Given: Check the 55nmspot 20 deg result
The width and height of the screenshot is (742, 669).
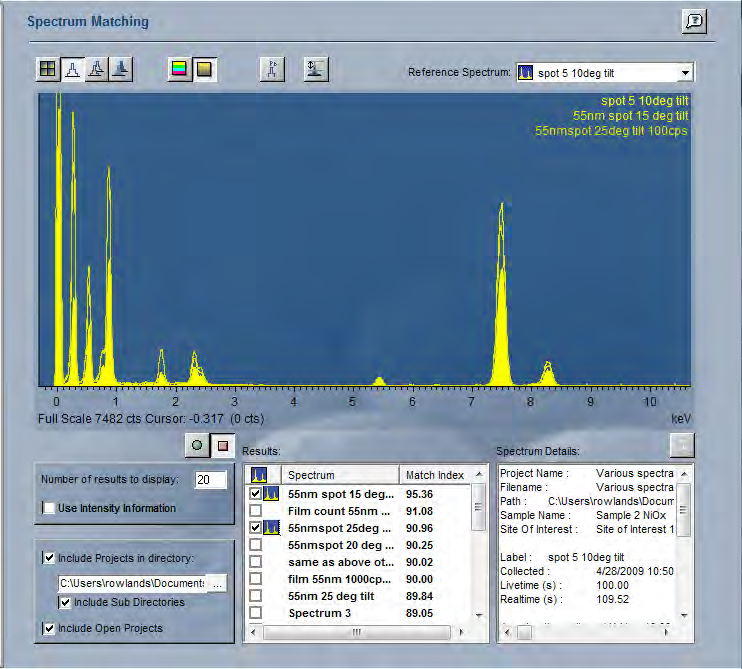Looking at the screenshot, I should click(x=256, y=545).
